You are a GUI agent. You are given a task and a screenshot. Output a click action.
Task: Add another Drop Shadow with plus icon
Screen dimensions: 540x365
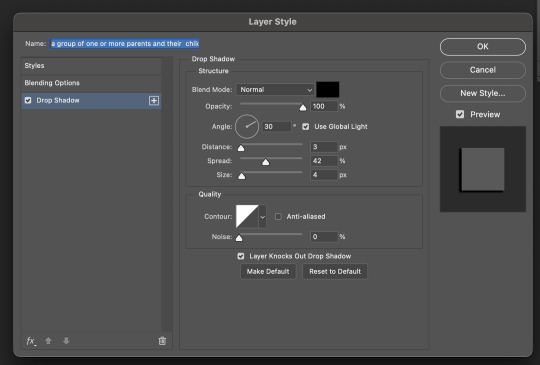point(154,101)
